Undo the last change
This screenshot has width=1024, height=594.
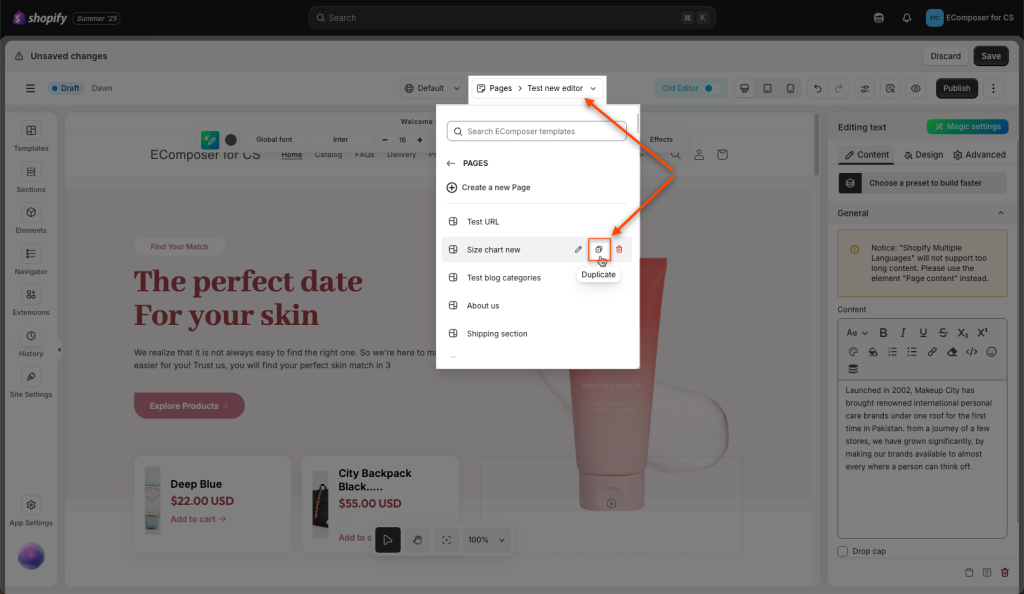click(818, 88)
